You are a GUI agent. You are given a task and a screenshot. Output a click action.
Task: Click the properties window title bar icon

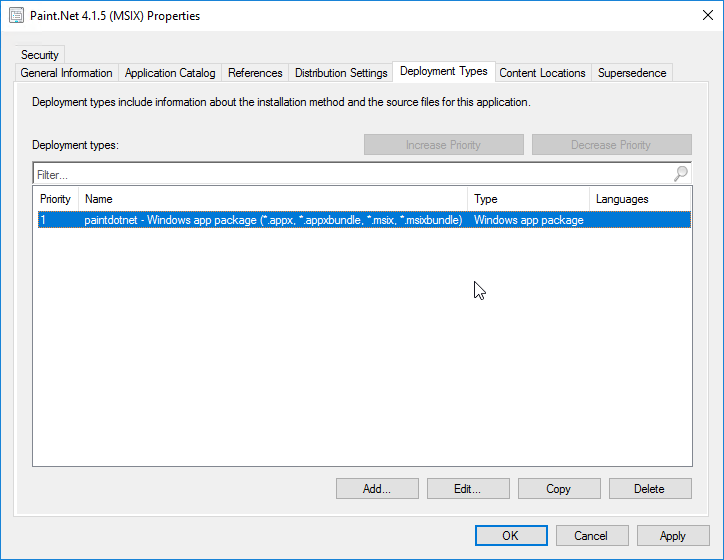pos(16,16)
